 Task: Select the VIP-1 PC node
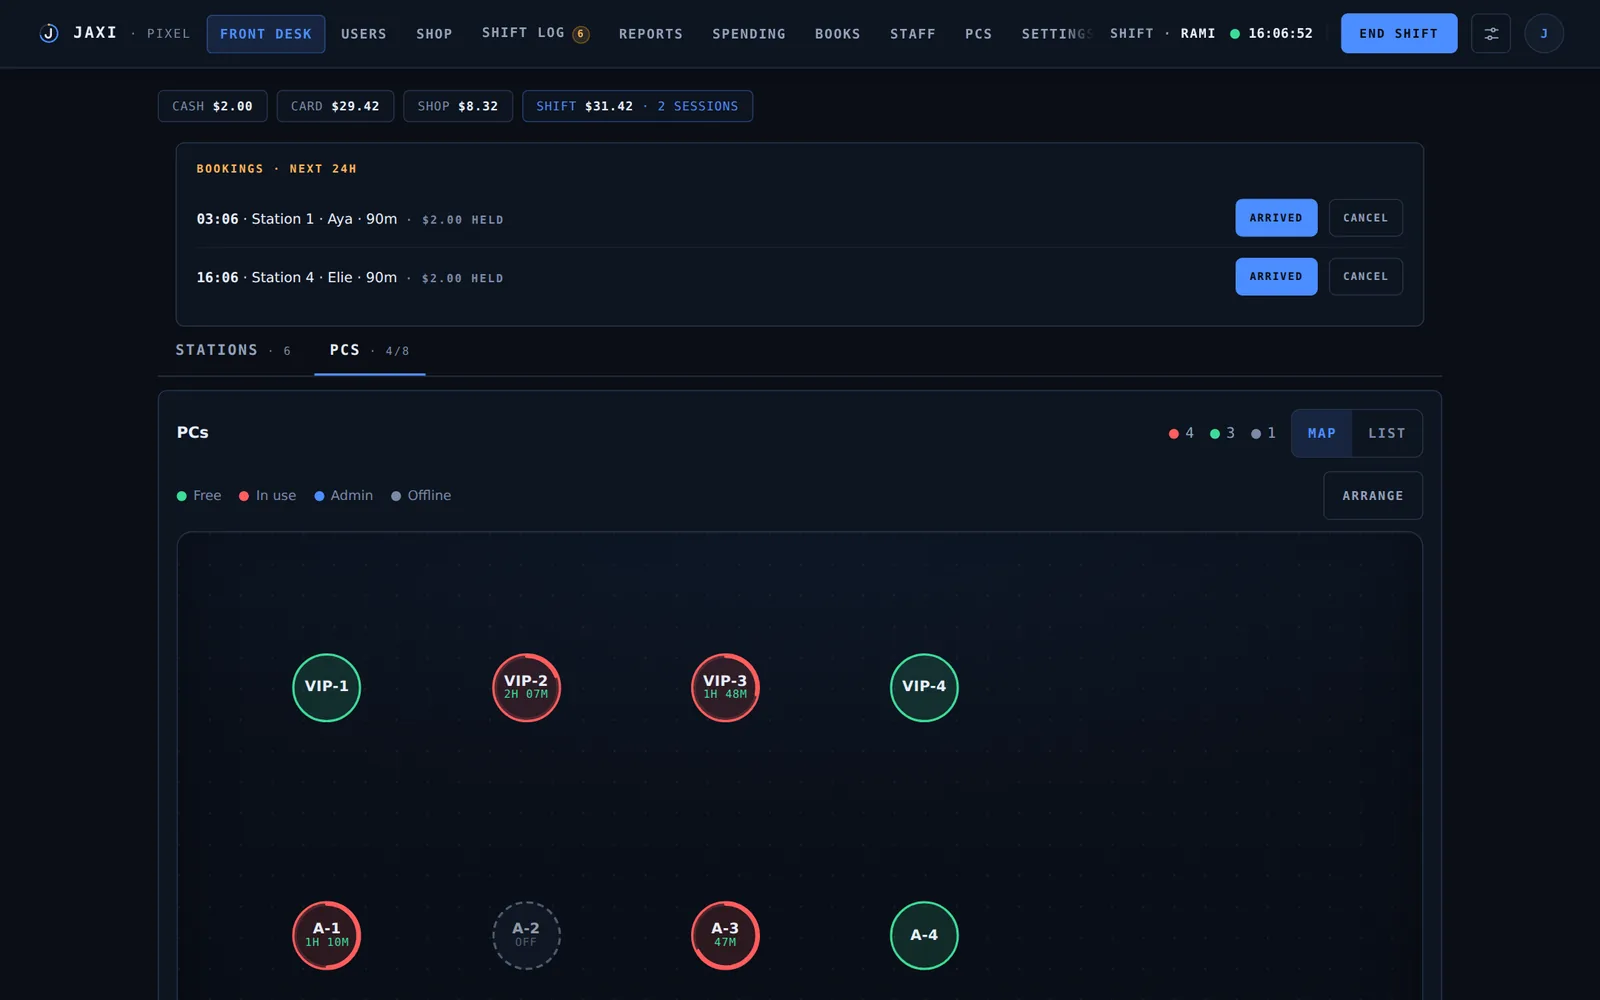[326, 687]
